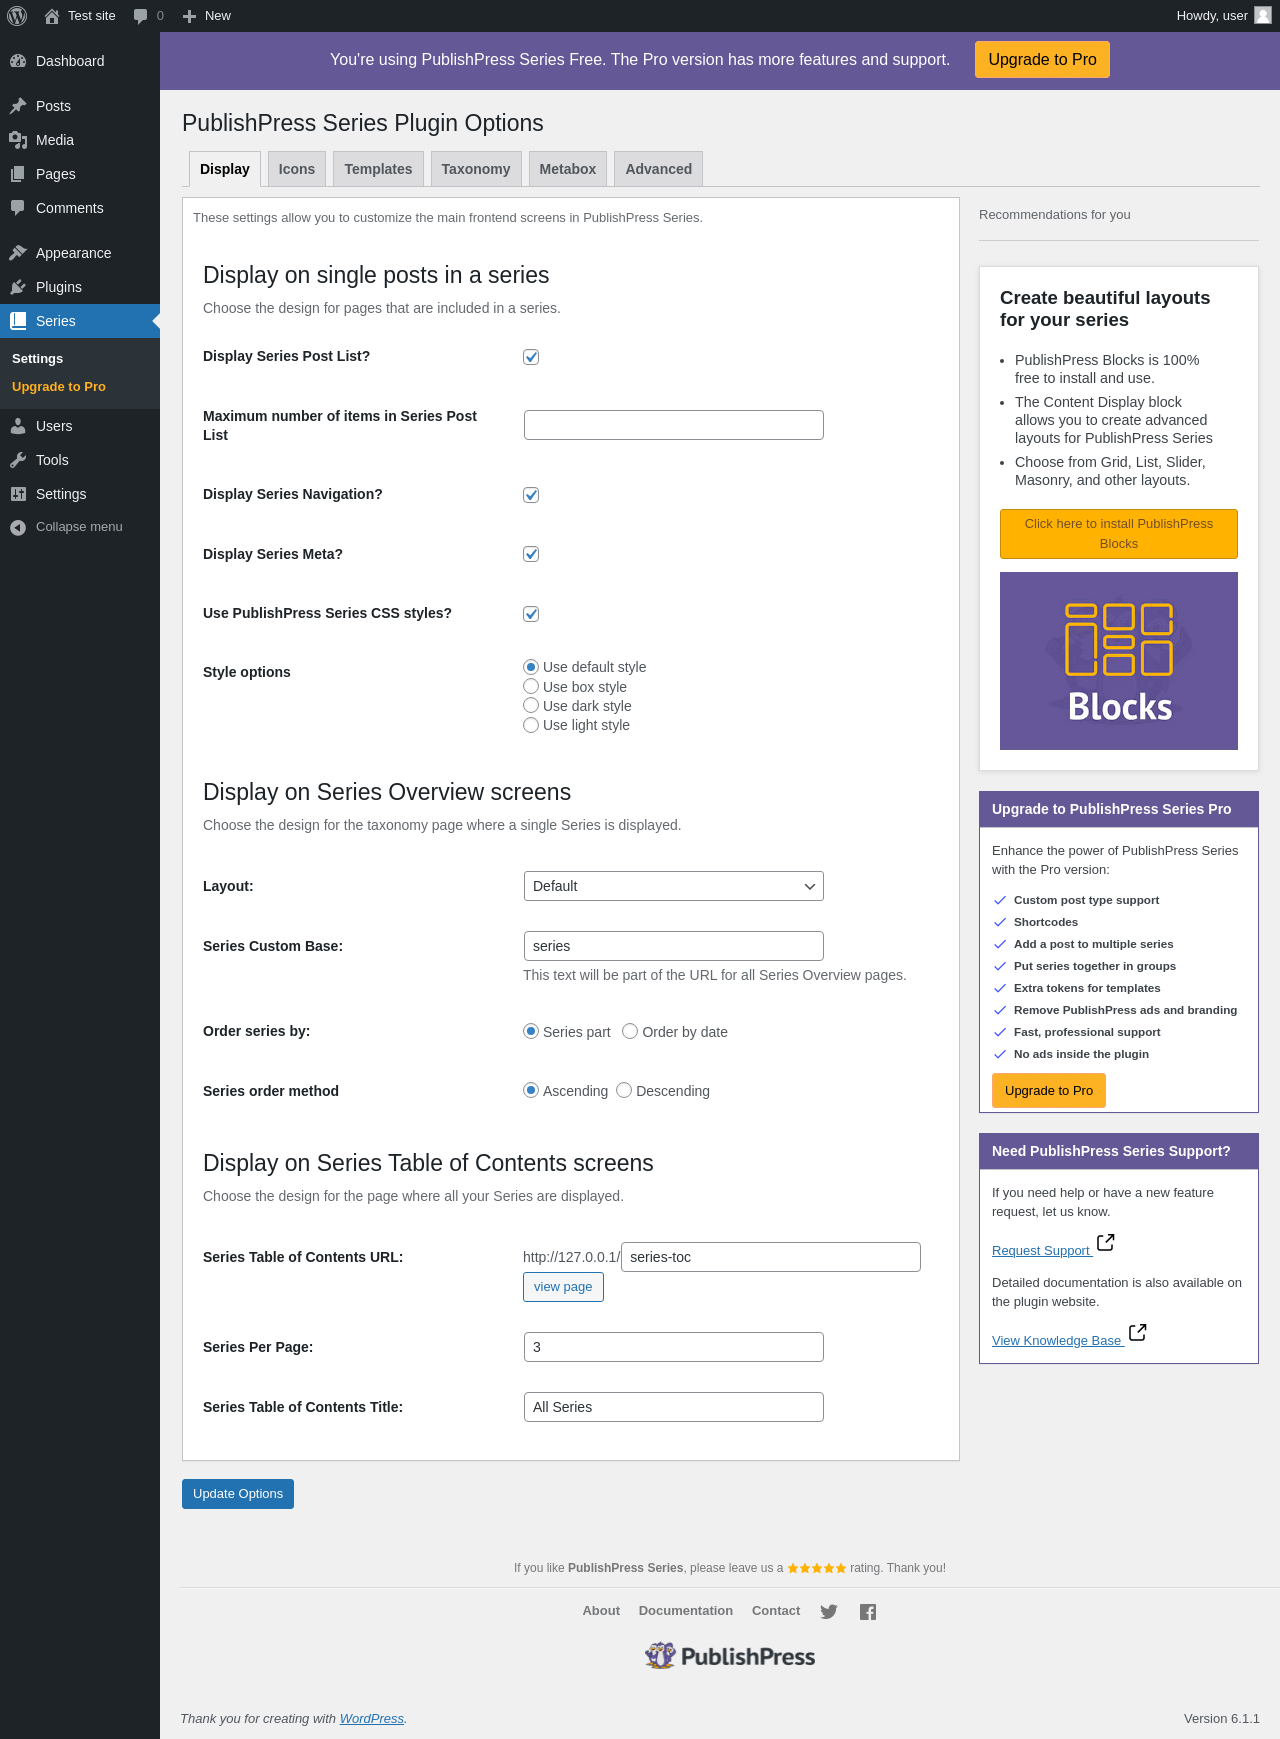Click the Twitter icon in footer
The height and width of the screenshot is (1739, 1280).
pos(829,1611)
